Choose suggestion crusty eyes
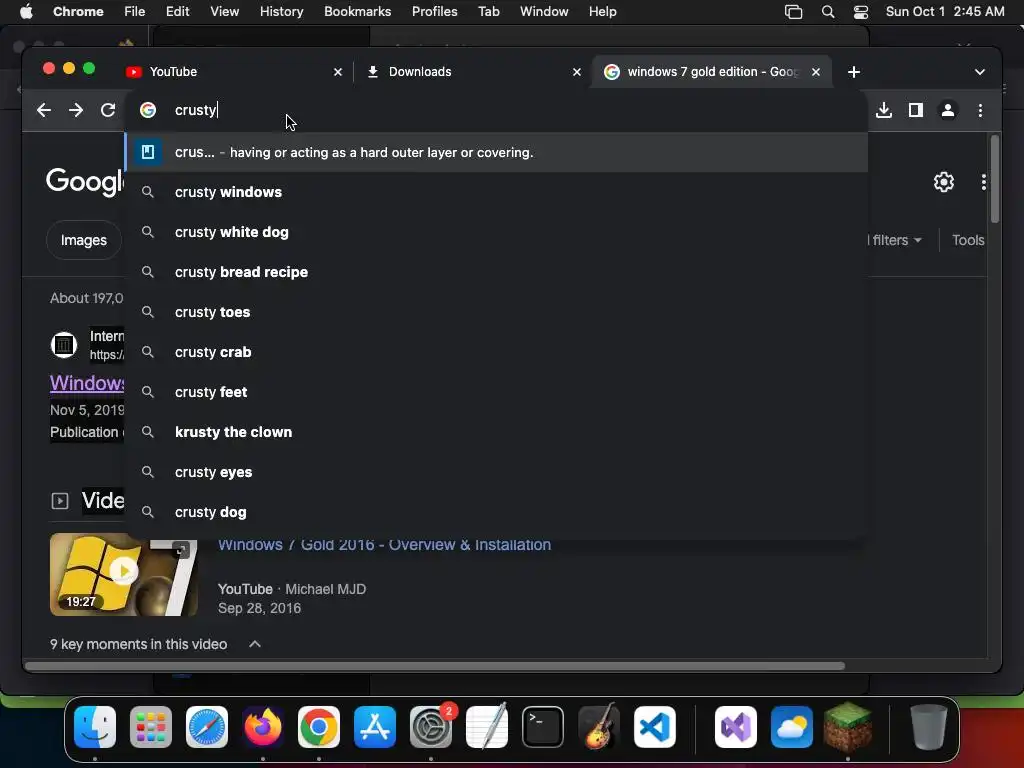The height and width of the screenshot is (768, 1024). coord(496,472)
